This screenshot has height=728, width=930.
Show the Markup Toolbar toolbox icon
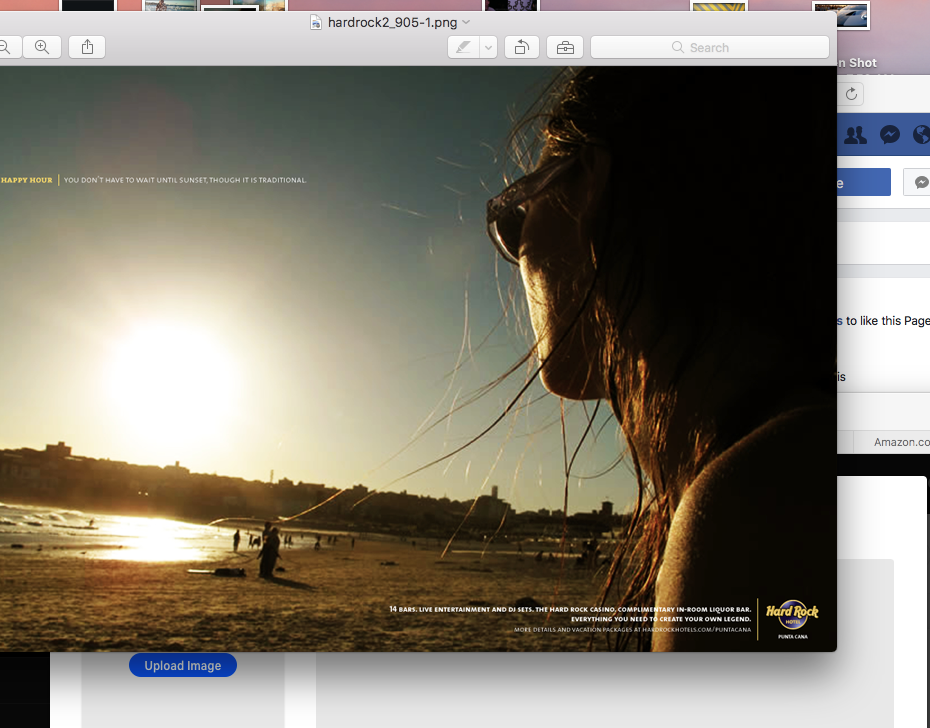coord(565,47)
